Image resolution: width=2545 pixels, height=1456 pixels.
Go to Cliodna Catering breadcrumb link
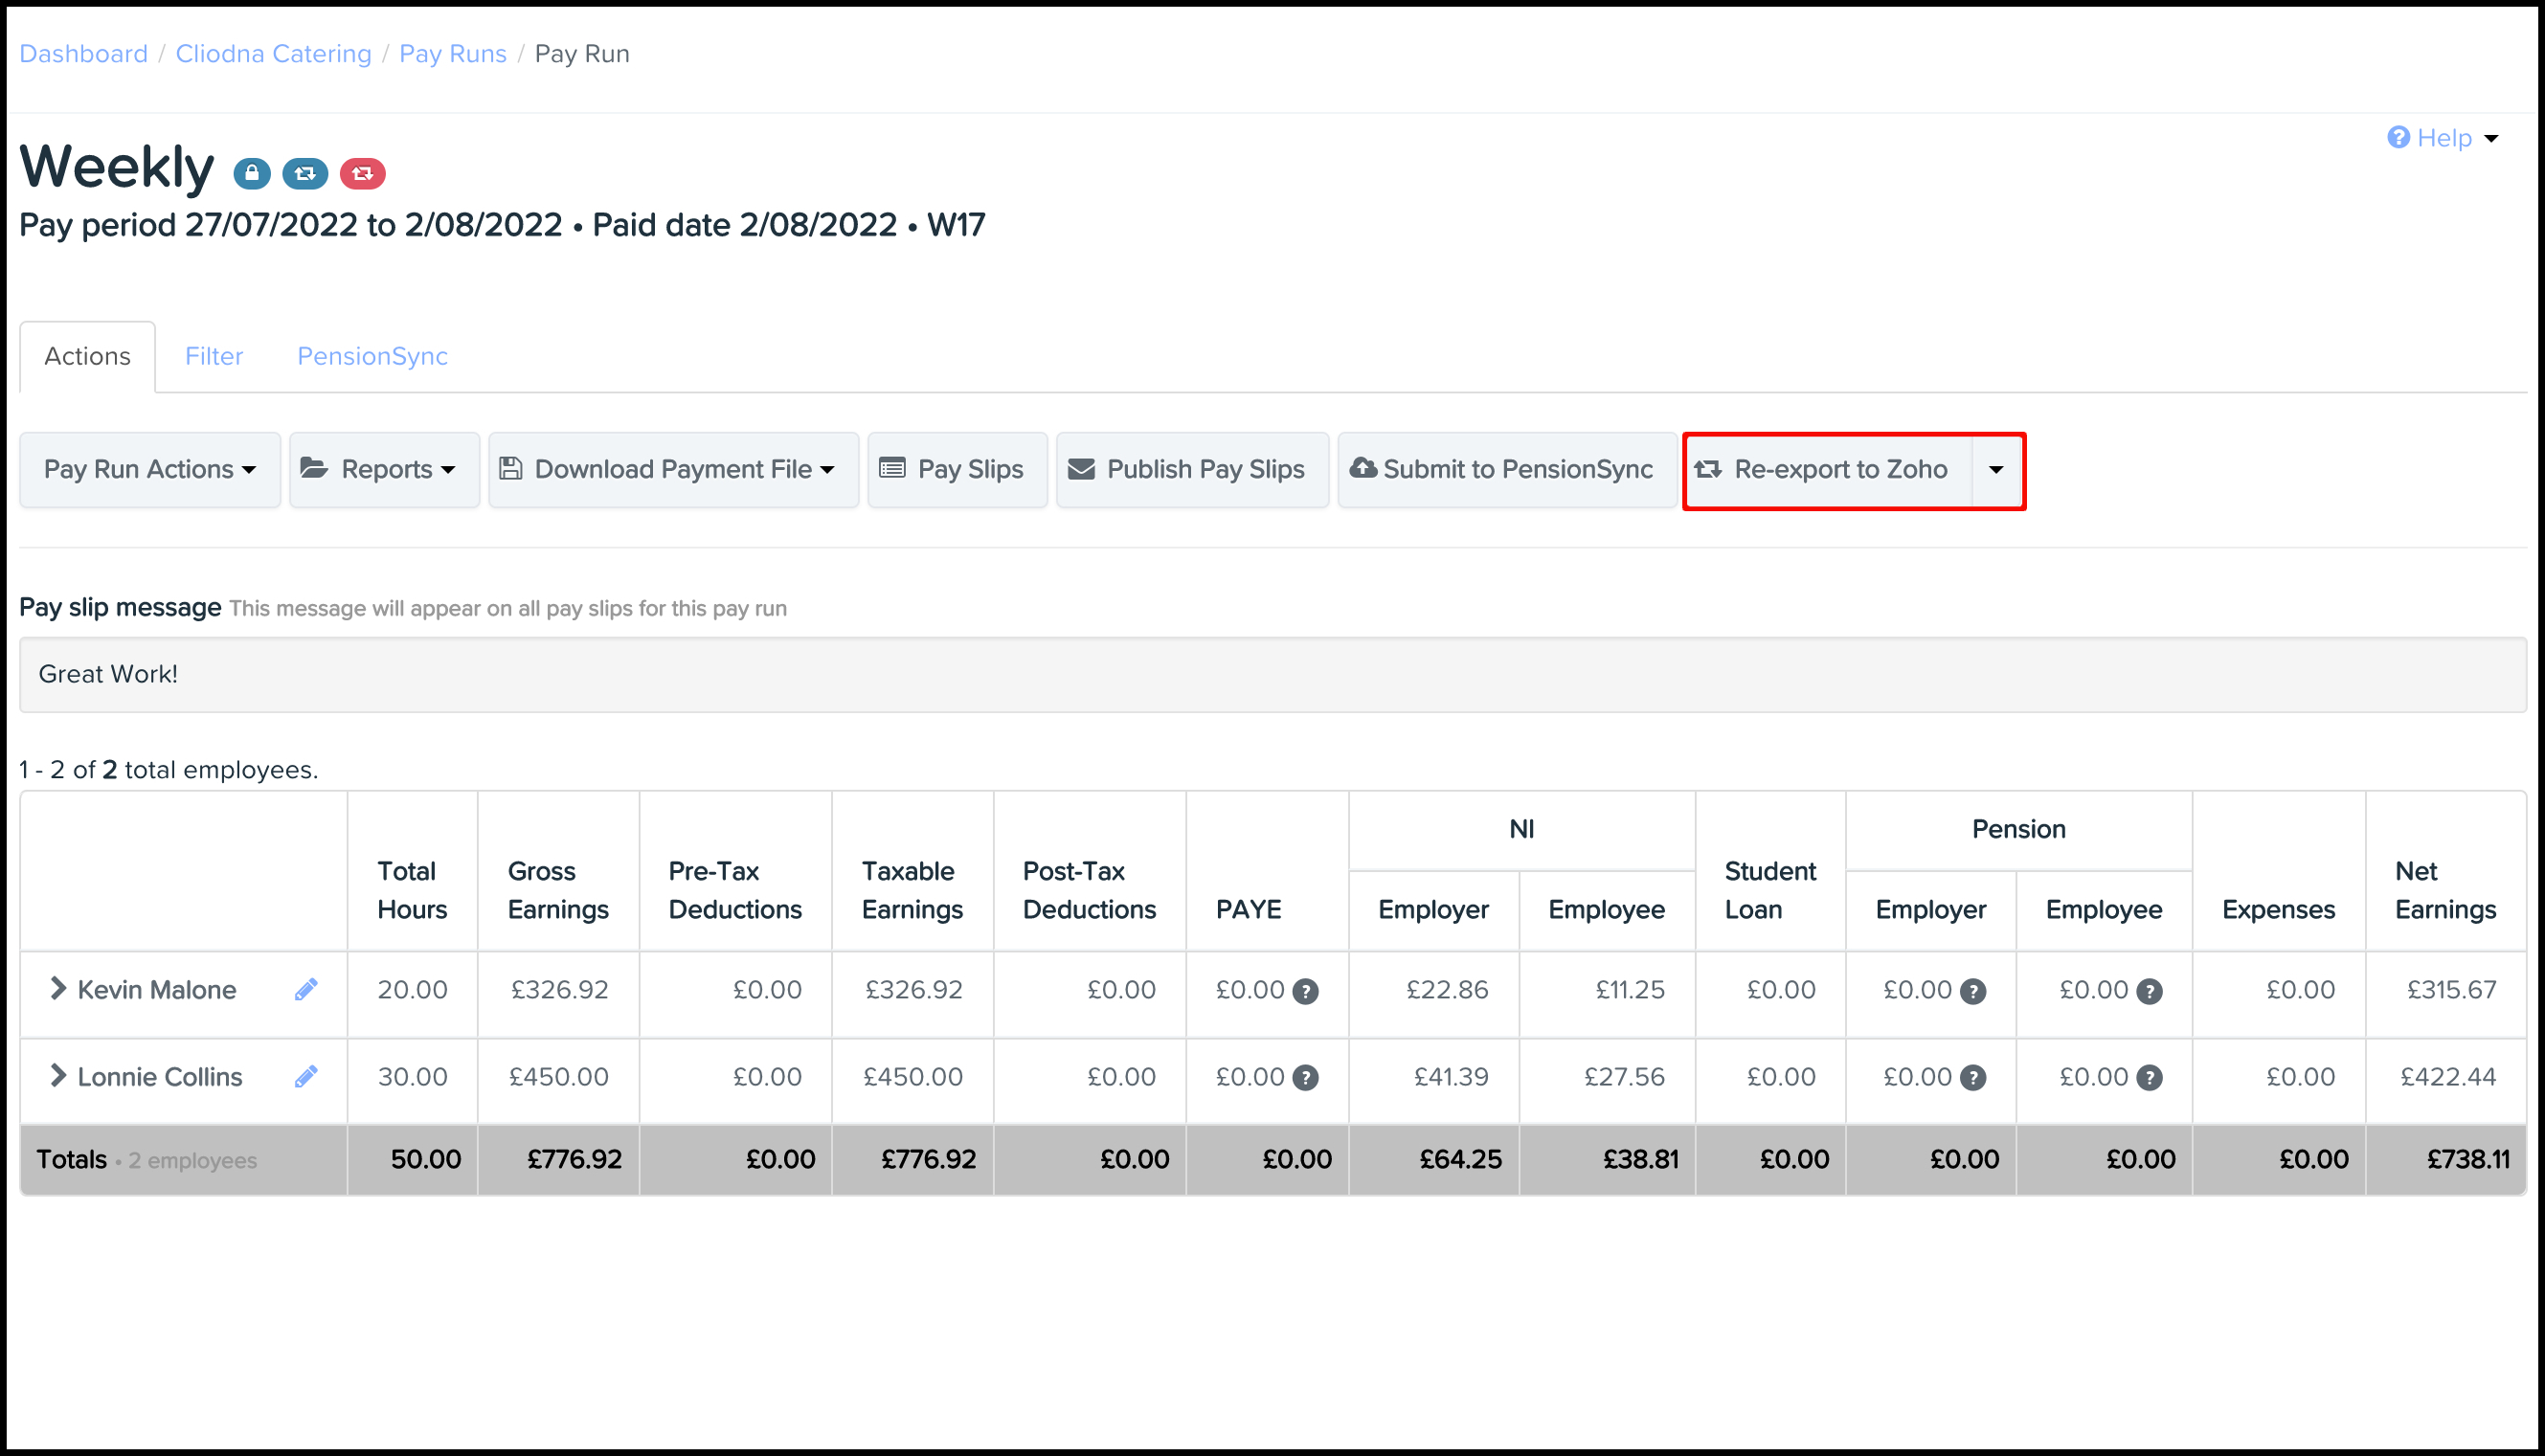point(273,54)
